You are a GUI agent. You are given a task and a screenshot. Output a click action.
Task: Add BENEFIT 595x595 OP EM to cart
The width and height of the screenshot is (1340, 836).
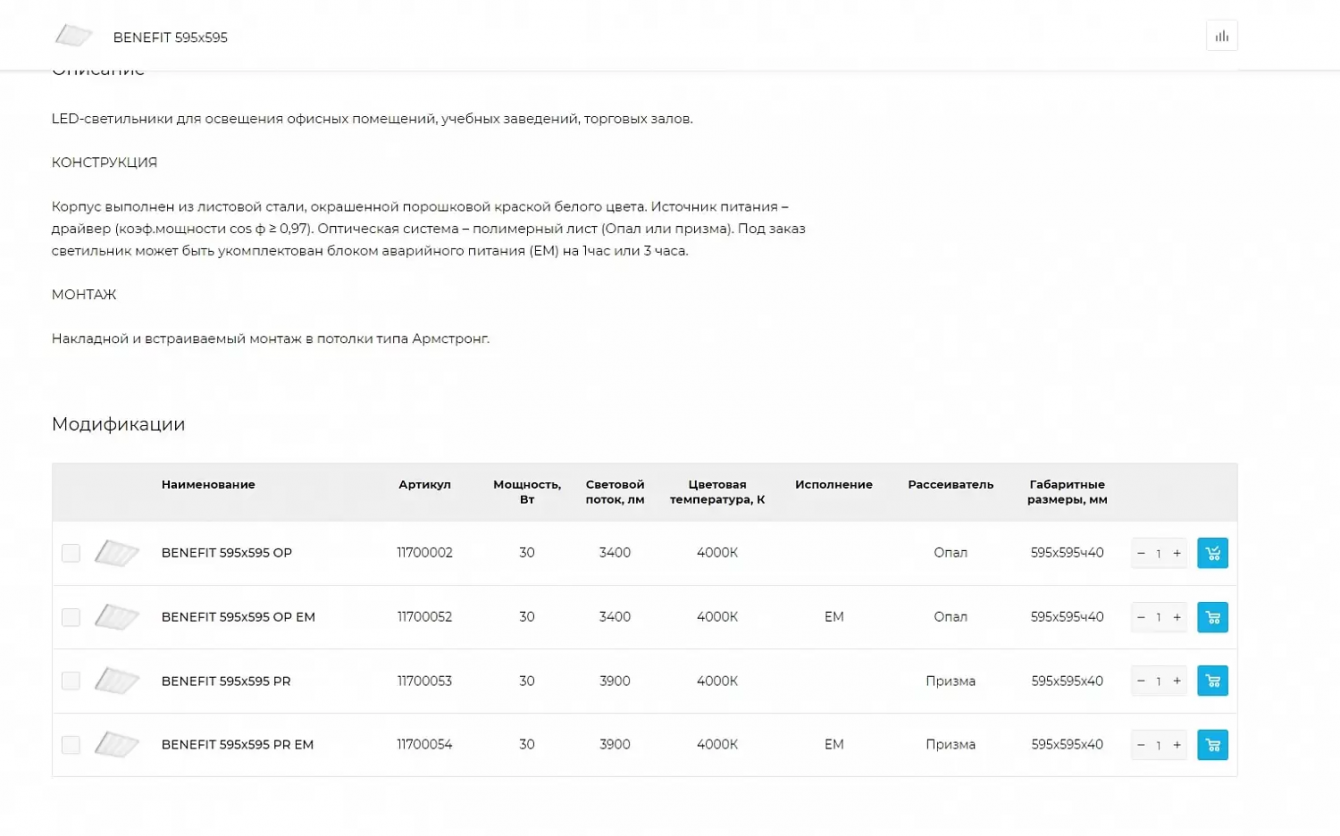[x=1212, y=617]
